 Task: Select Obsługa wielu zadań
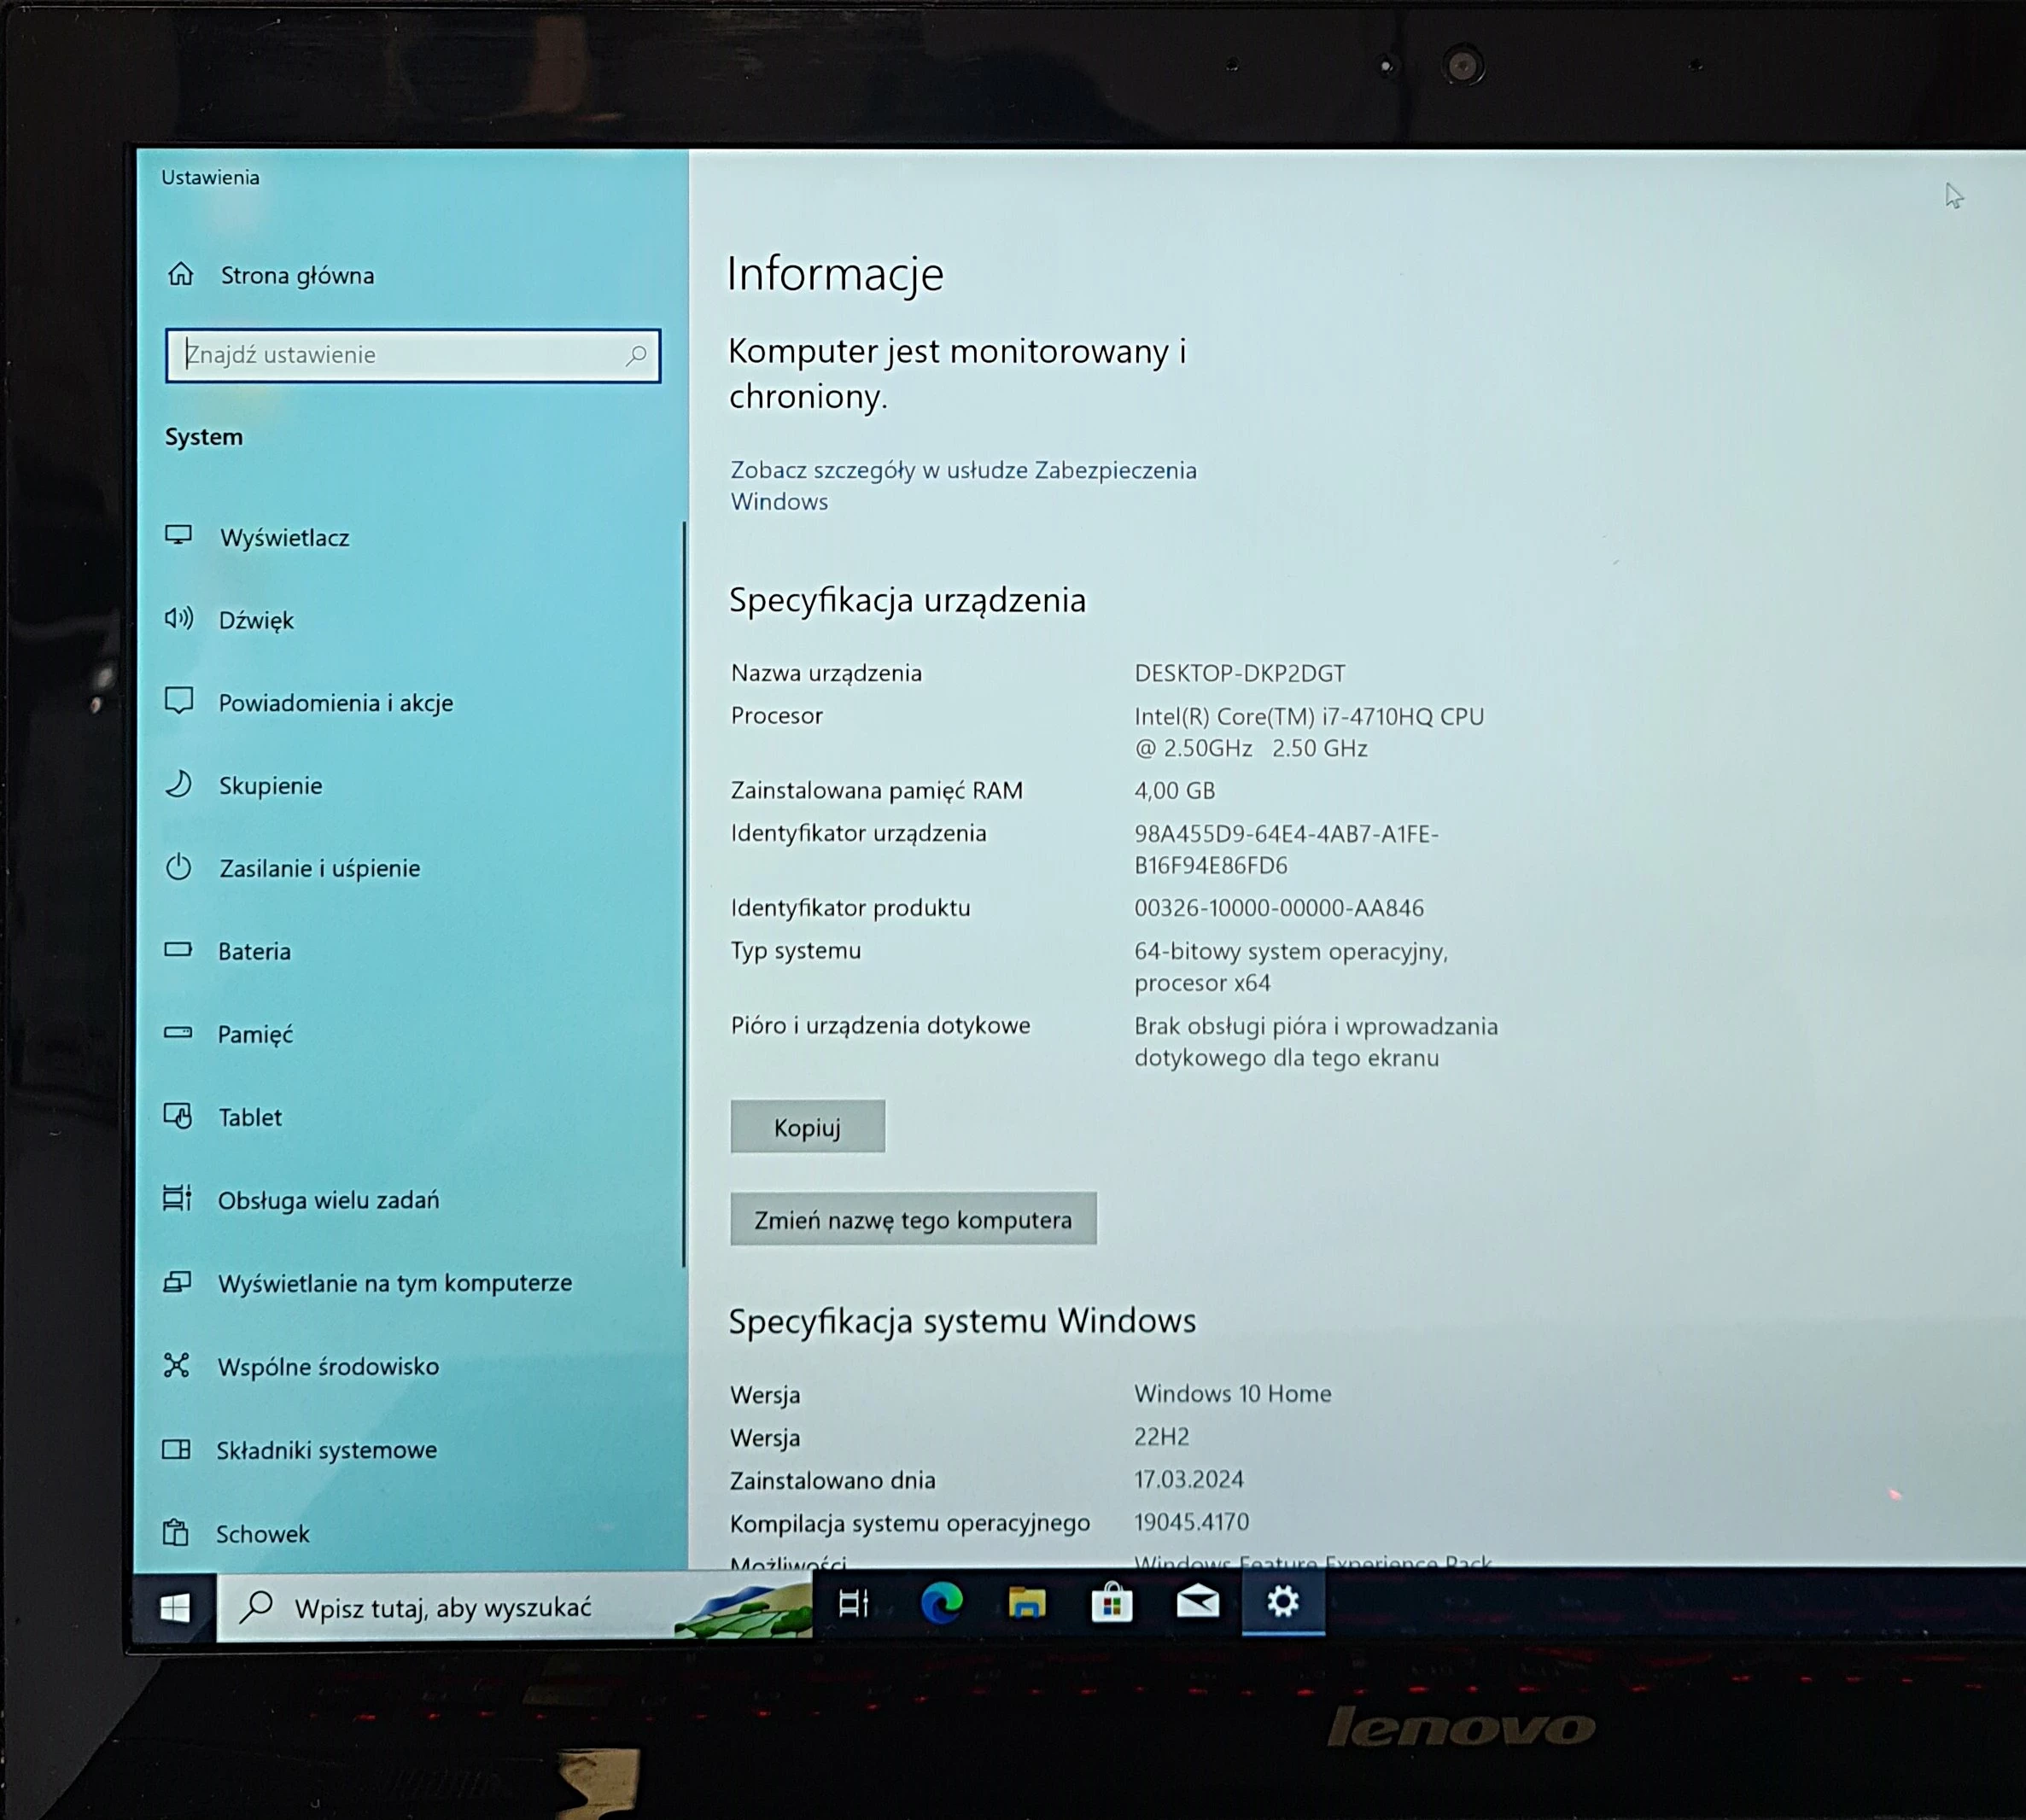328,1200
